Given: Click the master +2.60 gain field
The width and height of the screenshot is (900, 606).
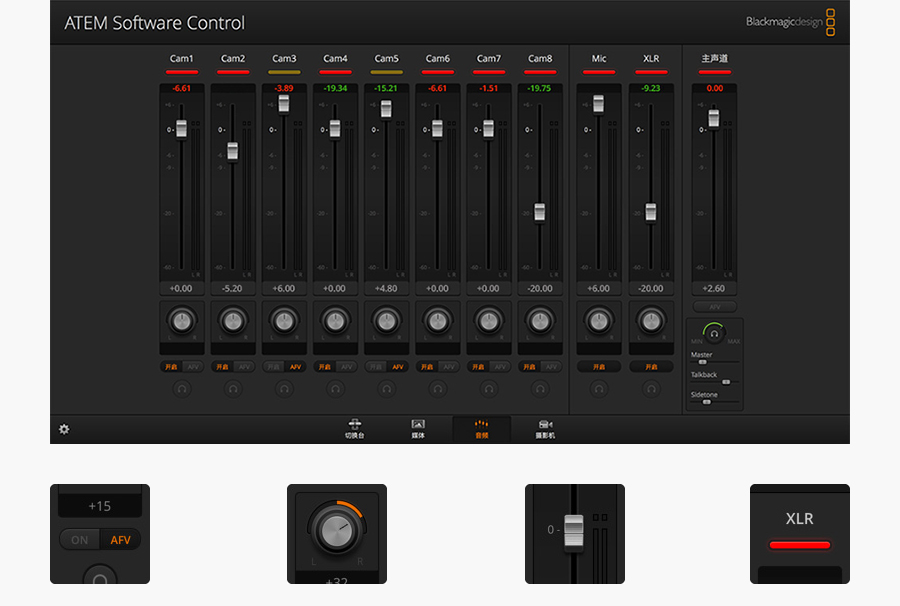Looking at the screenshot, I should point(714,289).
